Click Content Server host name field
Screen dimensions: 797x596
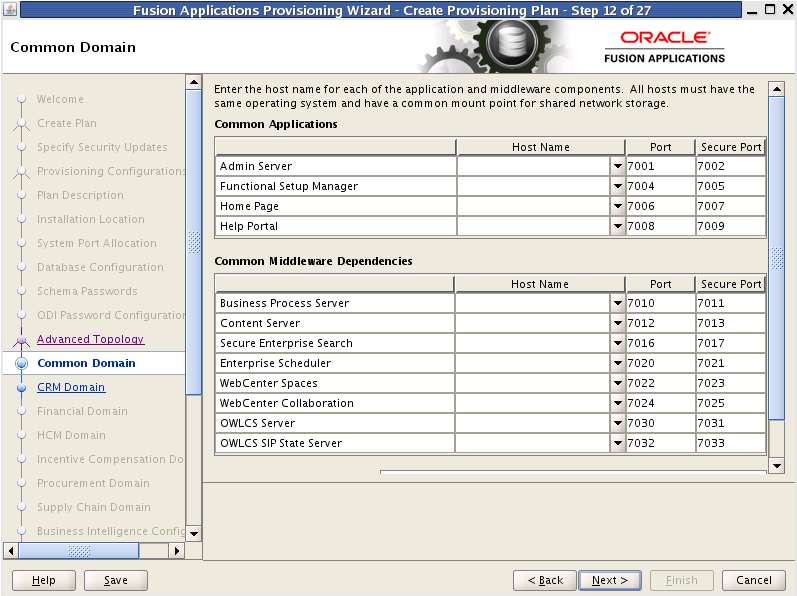click(533, 323)
